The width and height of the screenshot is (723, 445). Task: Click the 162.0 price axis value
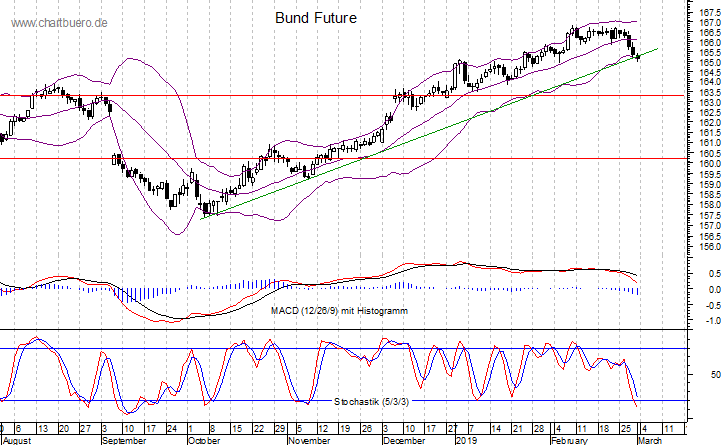pyautogui.click(x=710, y=123)
